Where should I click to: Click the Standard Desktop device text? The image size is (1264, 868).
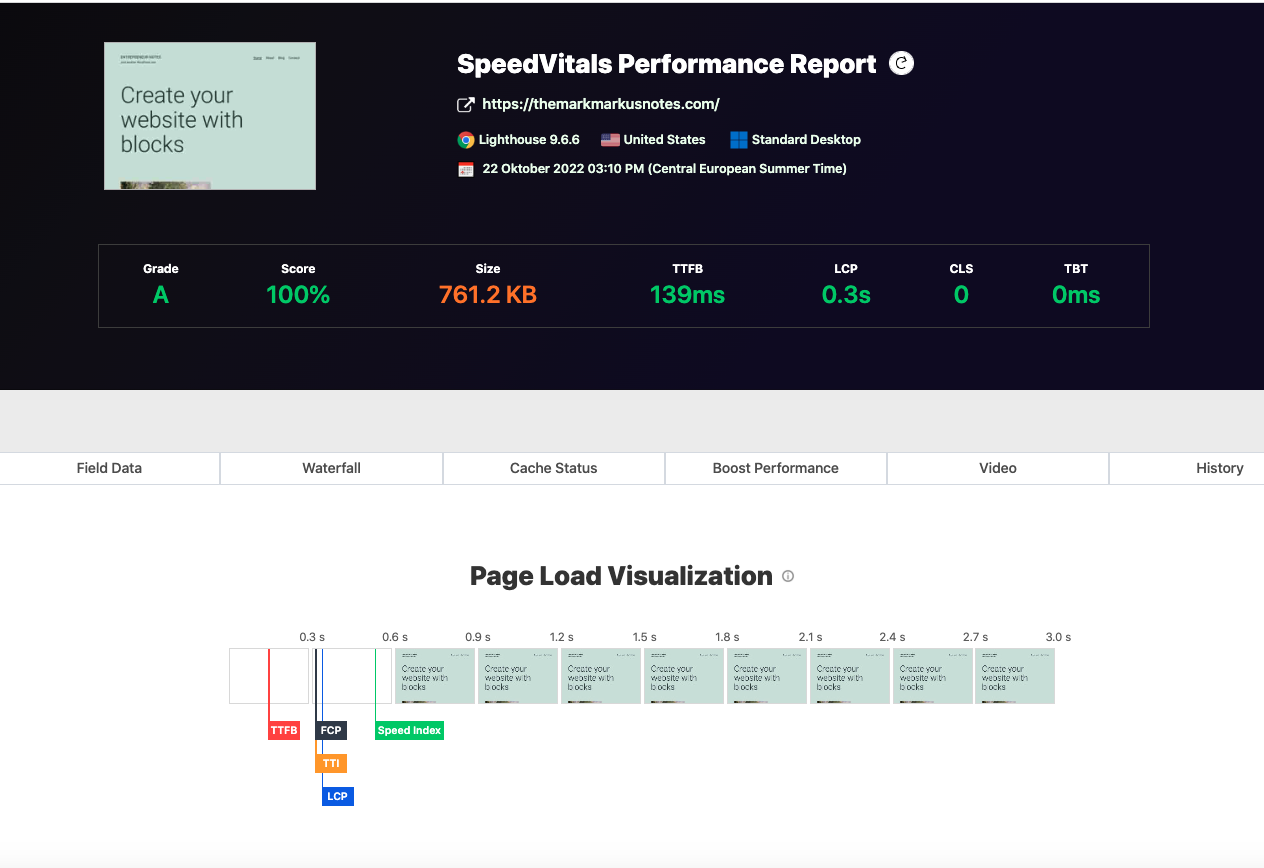[x=806, y=140]
